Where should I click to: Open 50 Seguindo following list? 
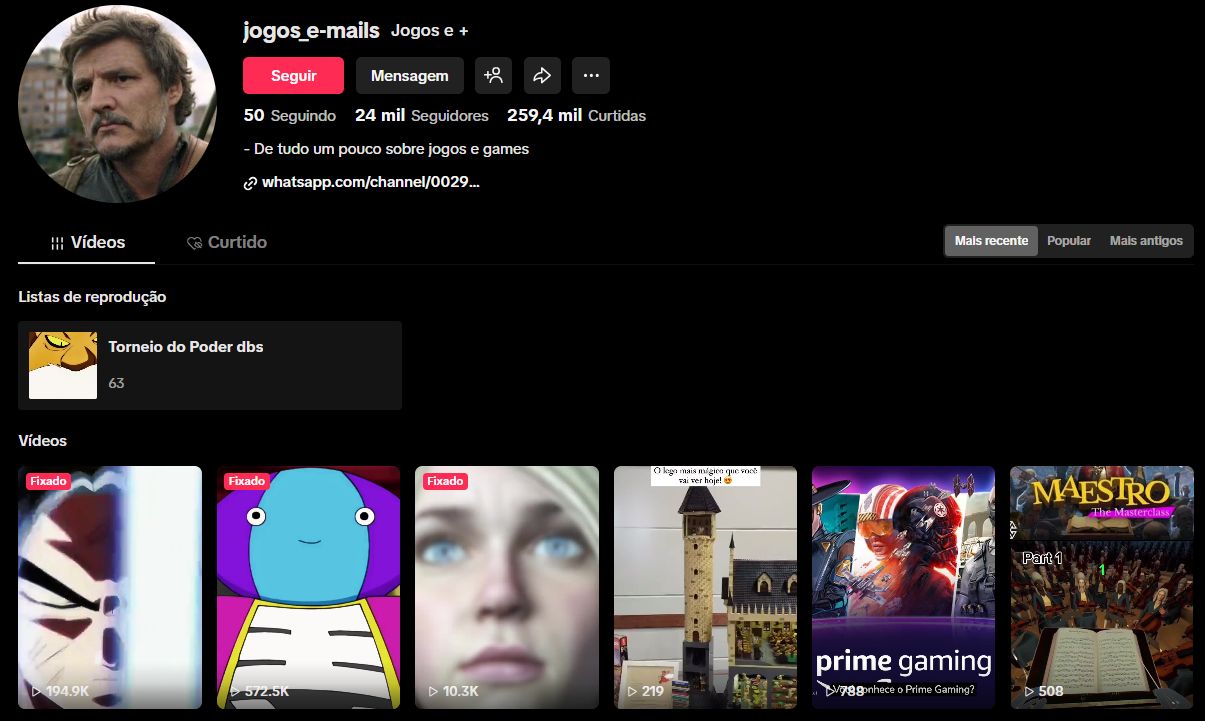point(290,116)
